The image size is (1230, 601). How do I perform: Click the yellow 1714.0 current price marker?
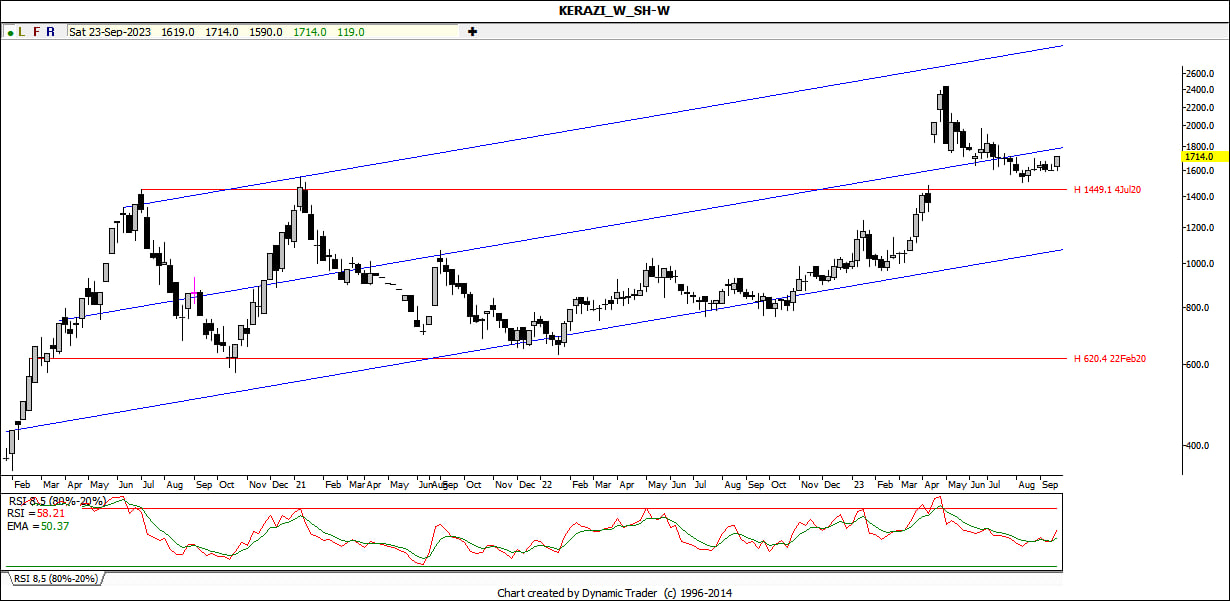1198,157
